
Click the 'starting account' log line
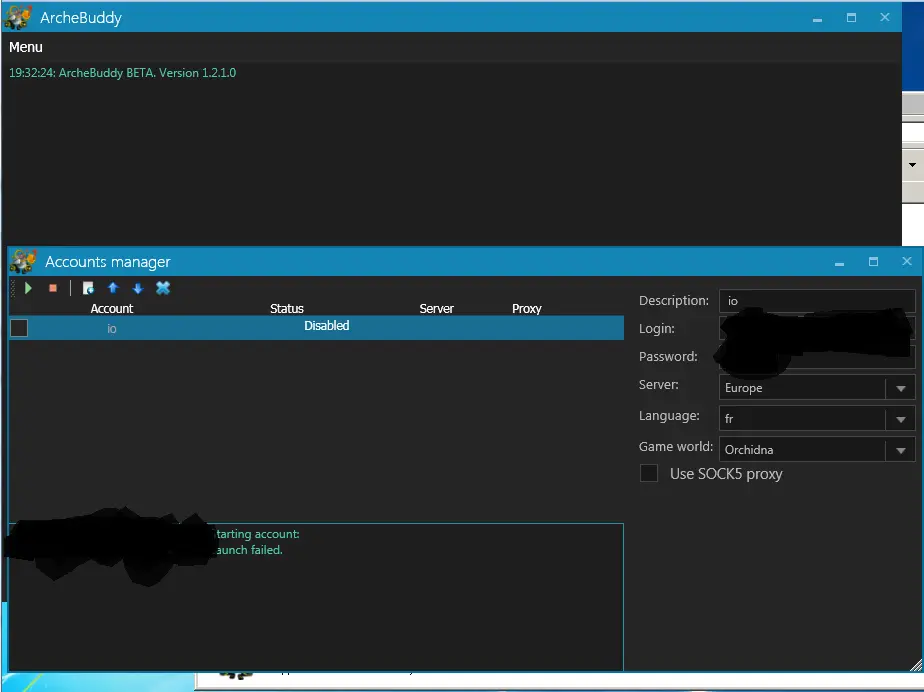(x=258, y=534)
